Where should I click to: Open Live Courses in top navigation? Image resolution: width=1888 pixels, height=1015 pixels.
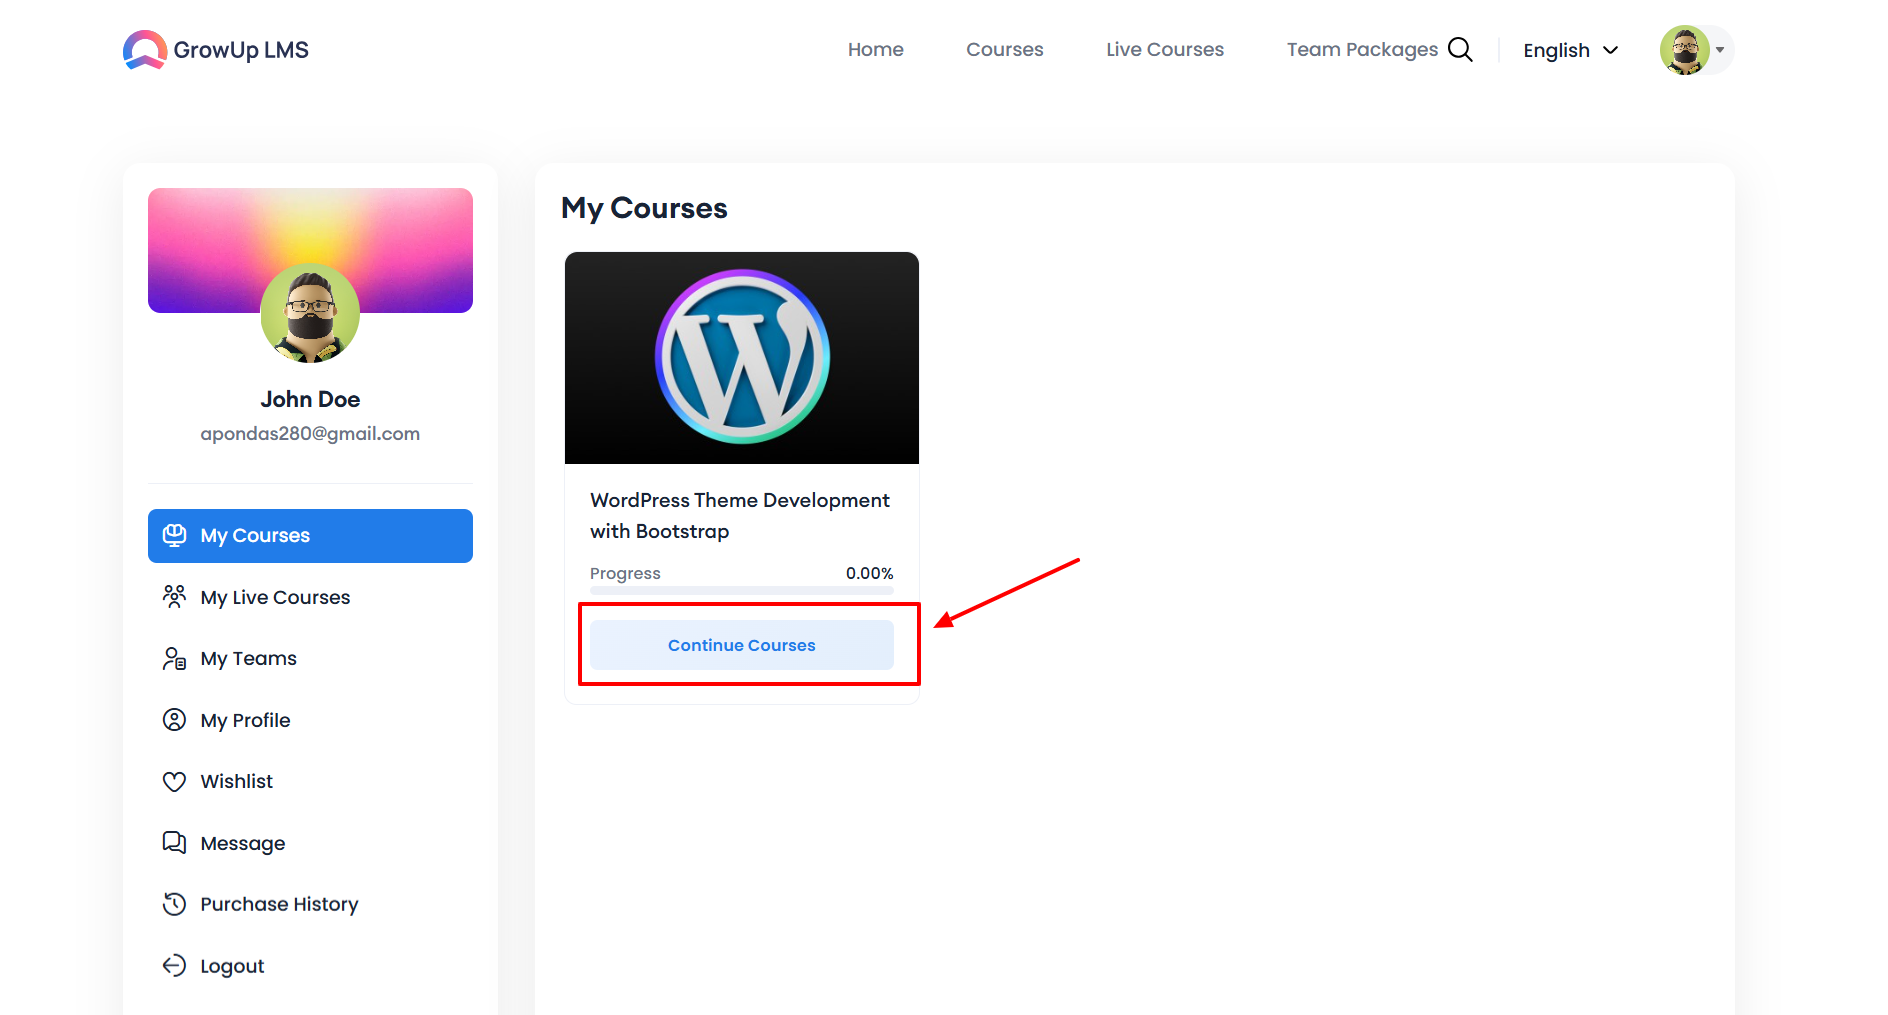coord(1165,49)
